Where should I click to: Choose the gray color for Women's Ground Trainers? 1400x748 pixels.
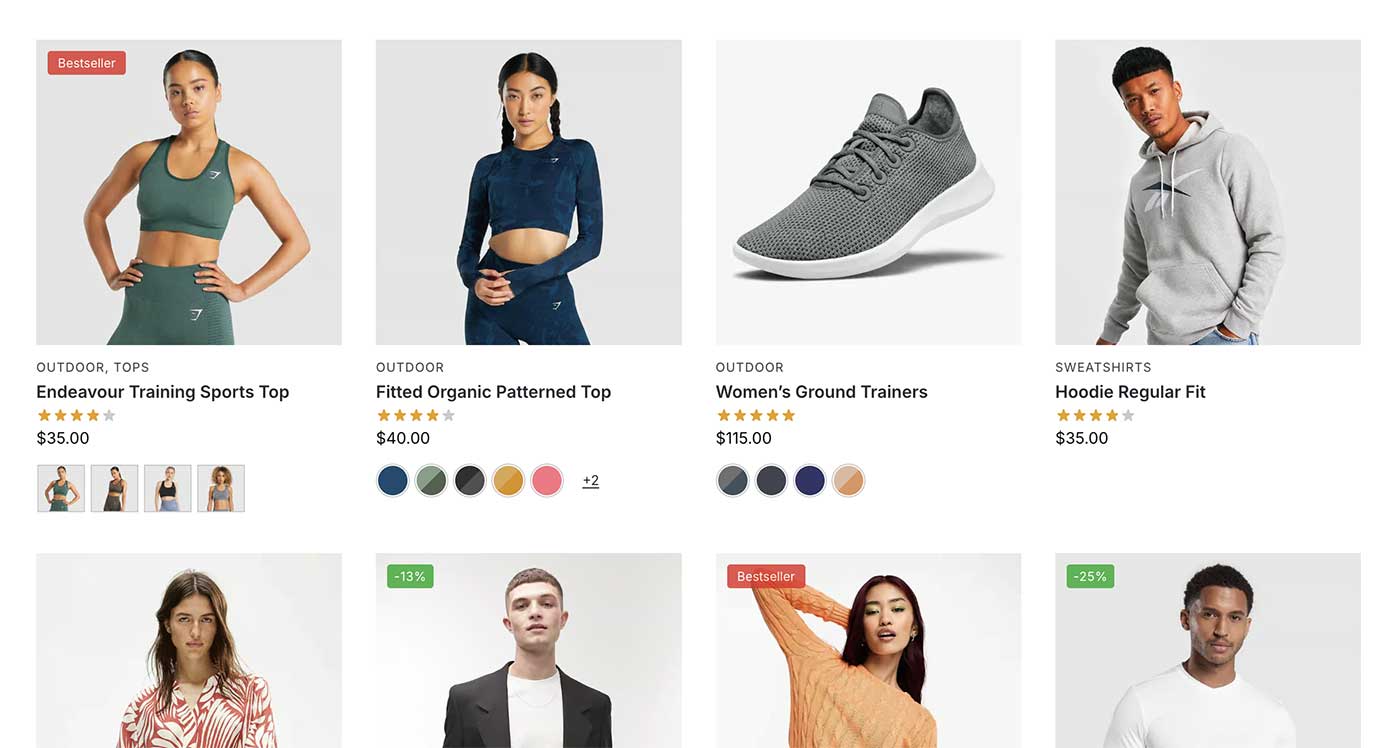click(732, 480)
